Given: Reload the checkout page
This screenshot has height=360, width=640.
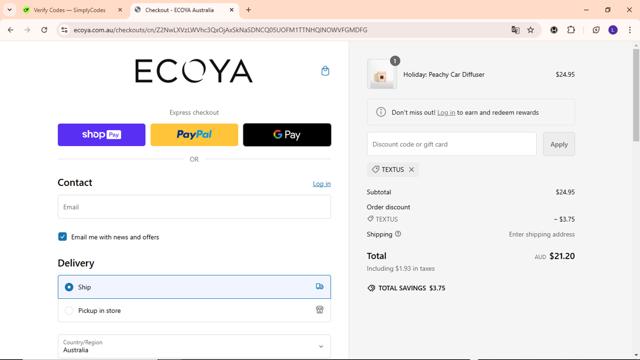Looking at the screenshot, I should 44,30.
